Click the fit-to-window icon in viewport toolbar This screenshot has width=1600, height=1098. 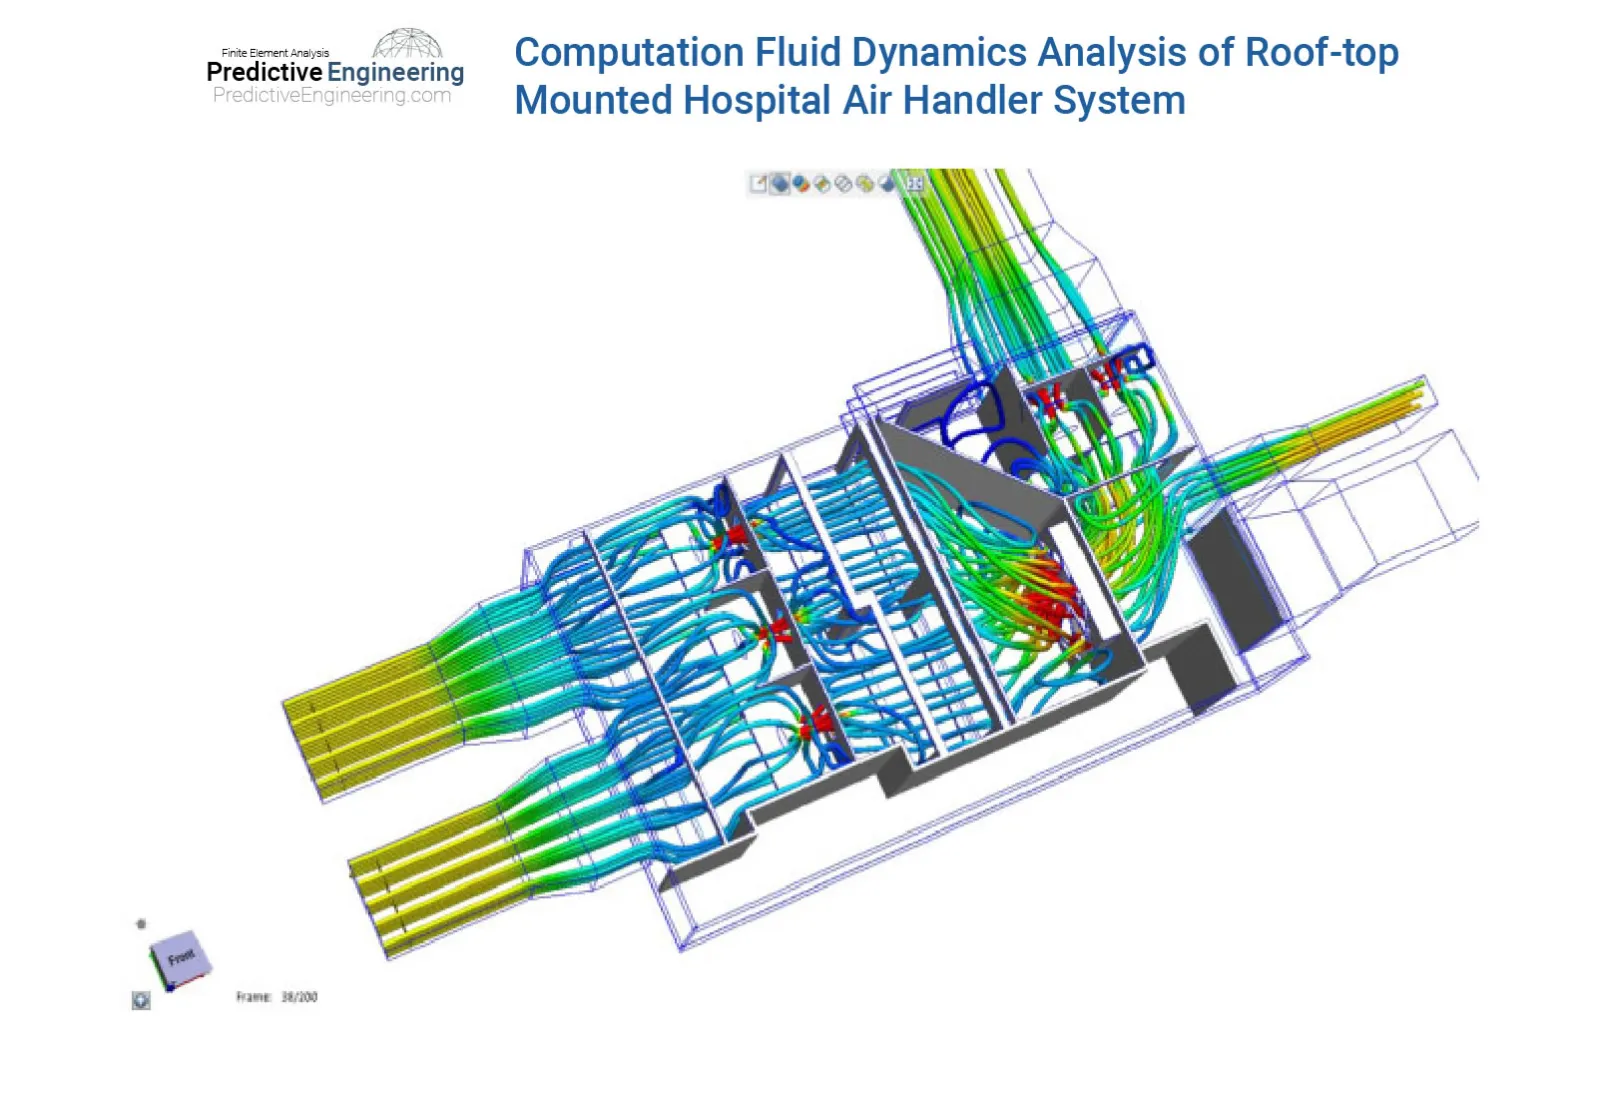pyautogui.click(x=915, y=184)
